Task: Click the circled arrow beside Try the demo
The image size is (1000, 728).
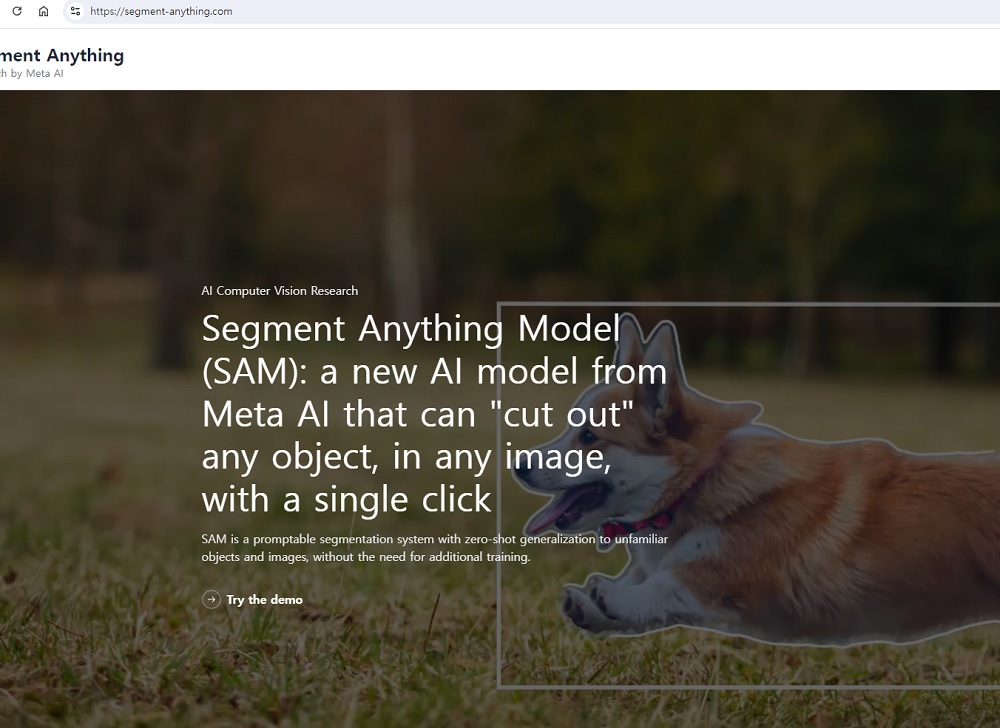Action: (x=211, y=599)
